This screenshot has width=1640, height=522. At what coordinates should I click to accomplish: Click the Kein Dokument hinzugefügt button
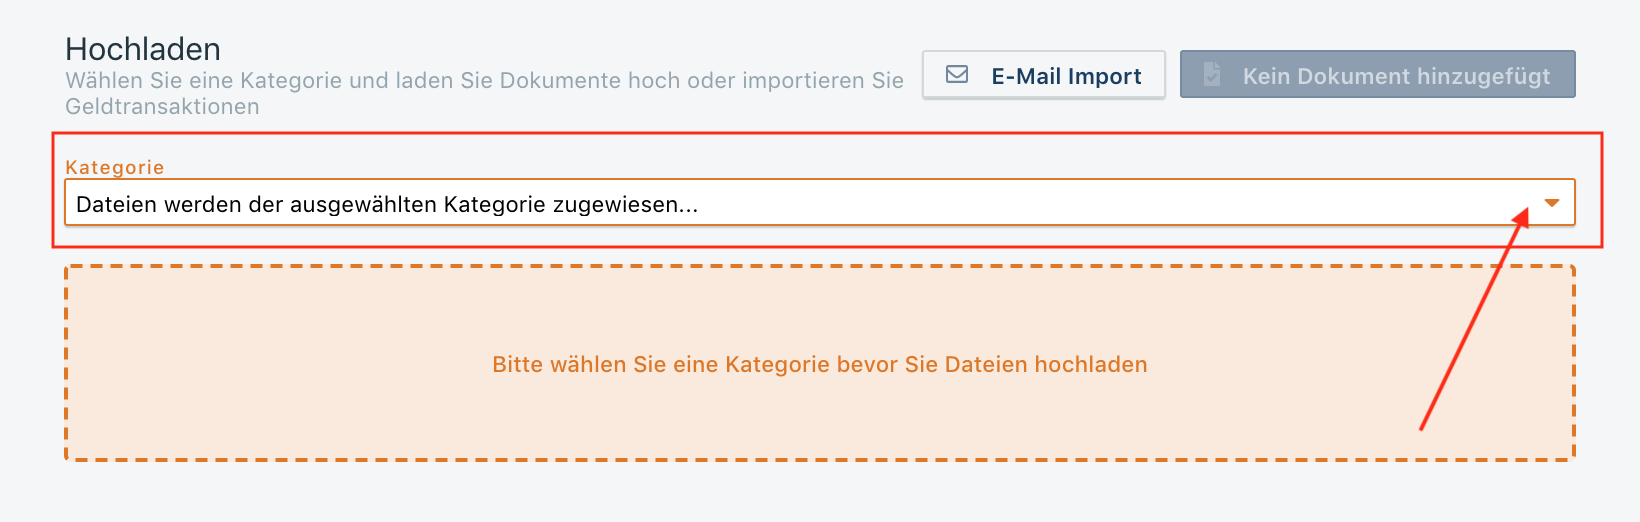coord(1377,75)
